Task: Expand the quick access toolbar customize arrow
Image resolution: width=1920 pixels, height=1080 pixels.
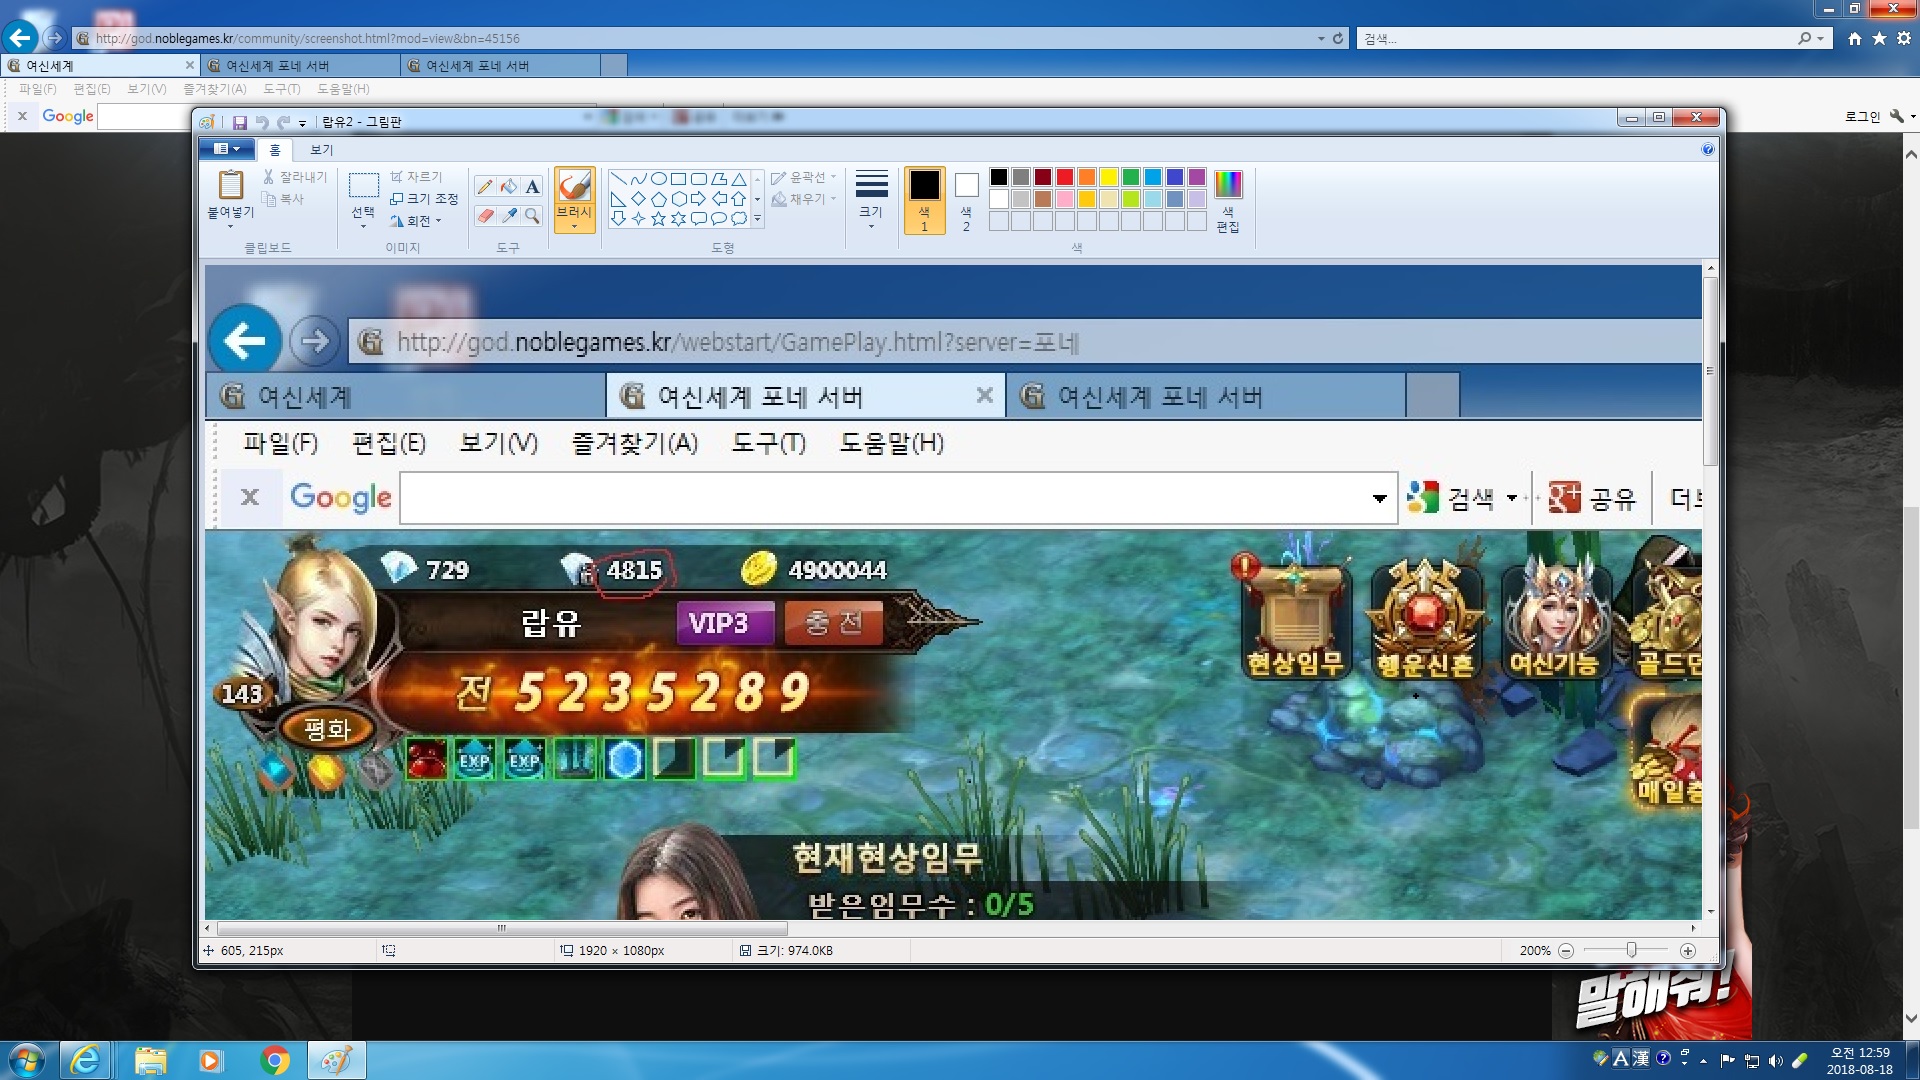Action: 302,123
